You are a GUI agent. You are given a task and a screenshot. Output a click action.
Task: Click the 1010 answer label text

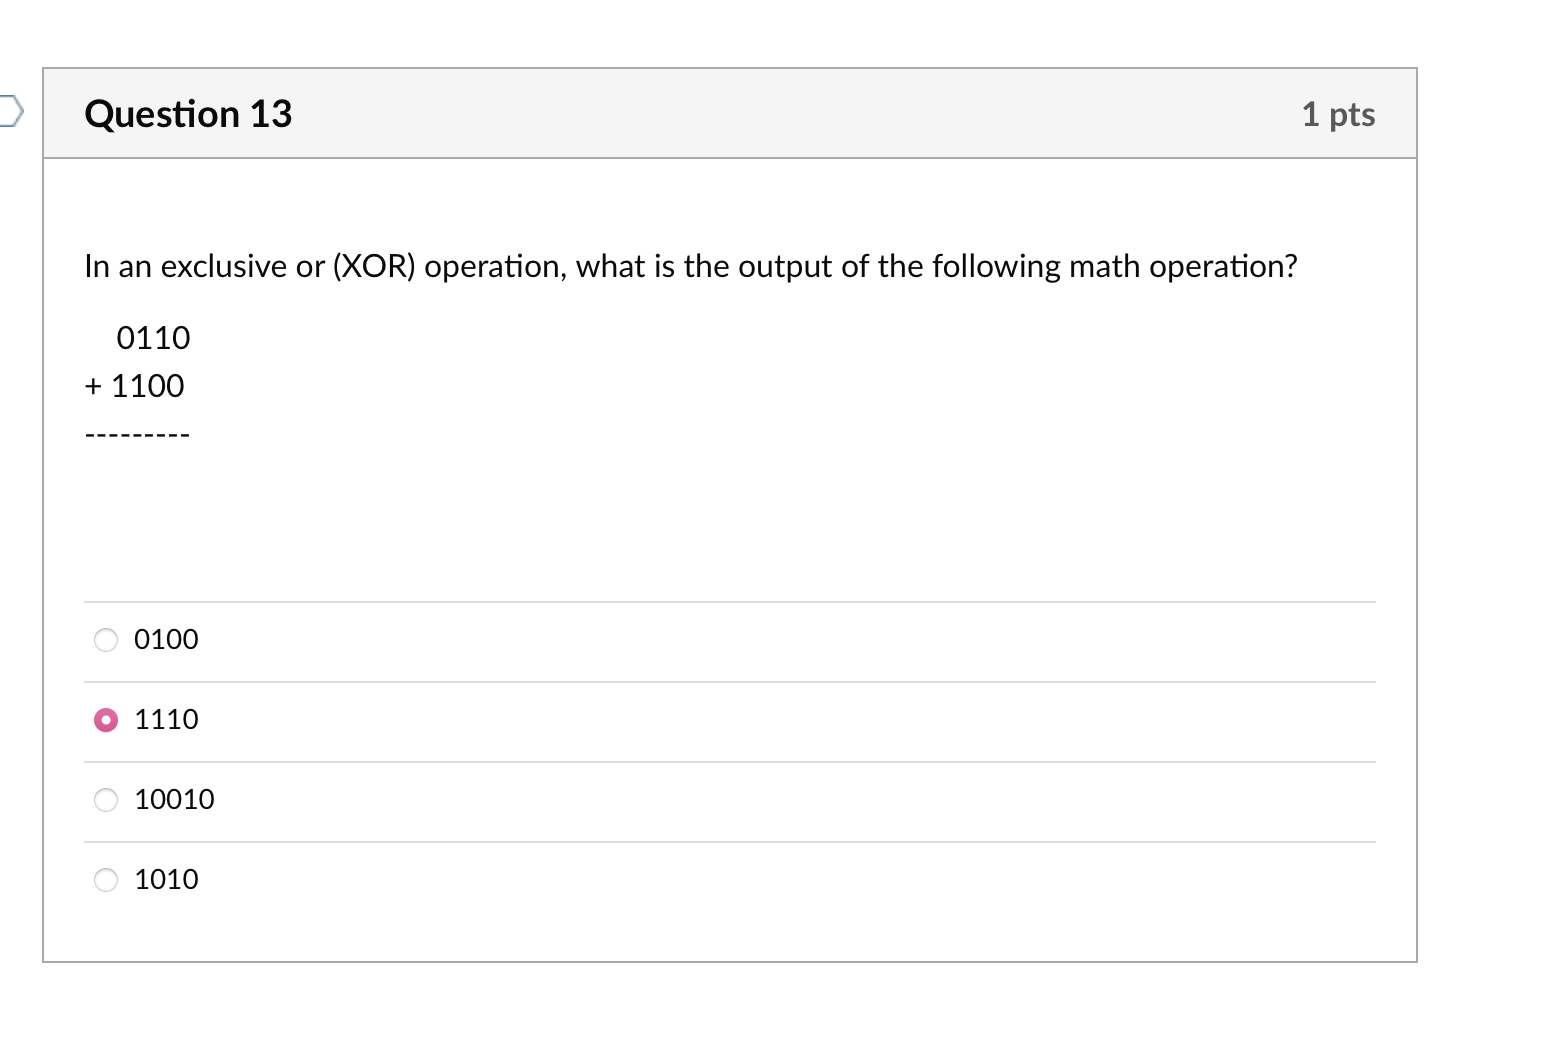point(166,880)
